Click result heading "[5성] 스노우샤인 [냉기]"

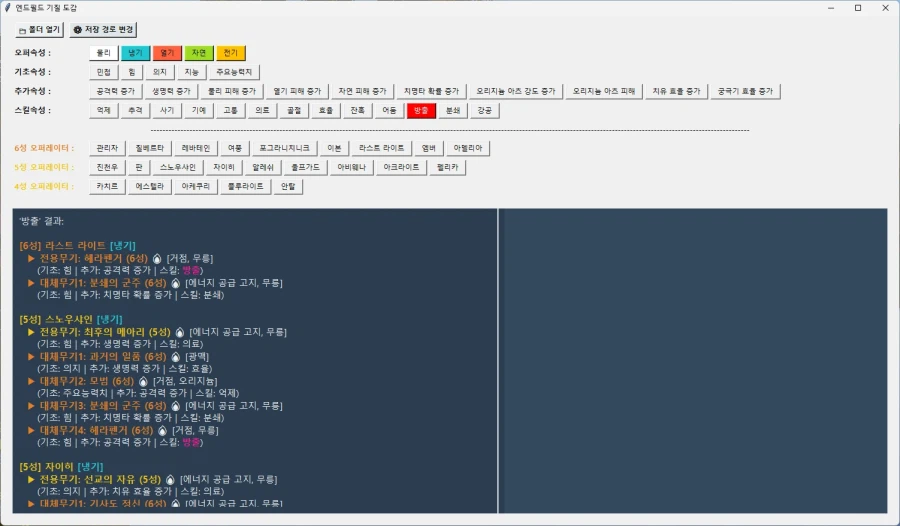71,319
